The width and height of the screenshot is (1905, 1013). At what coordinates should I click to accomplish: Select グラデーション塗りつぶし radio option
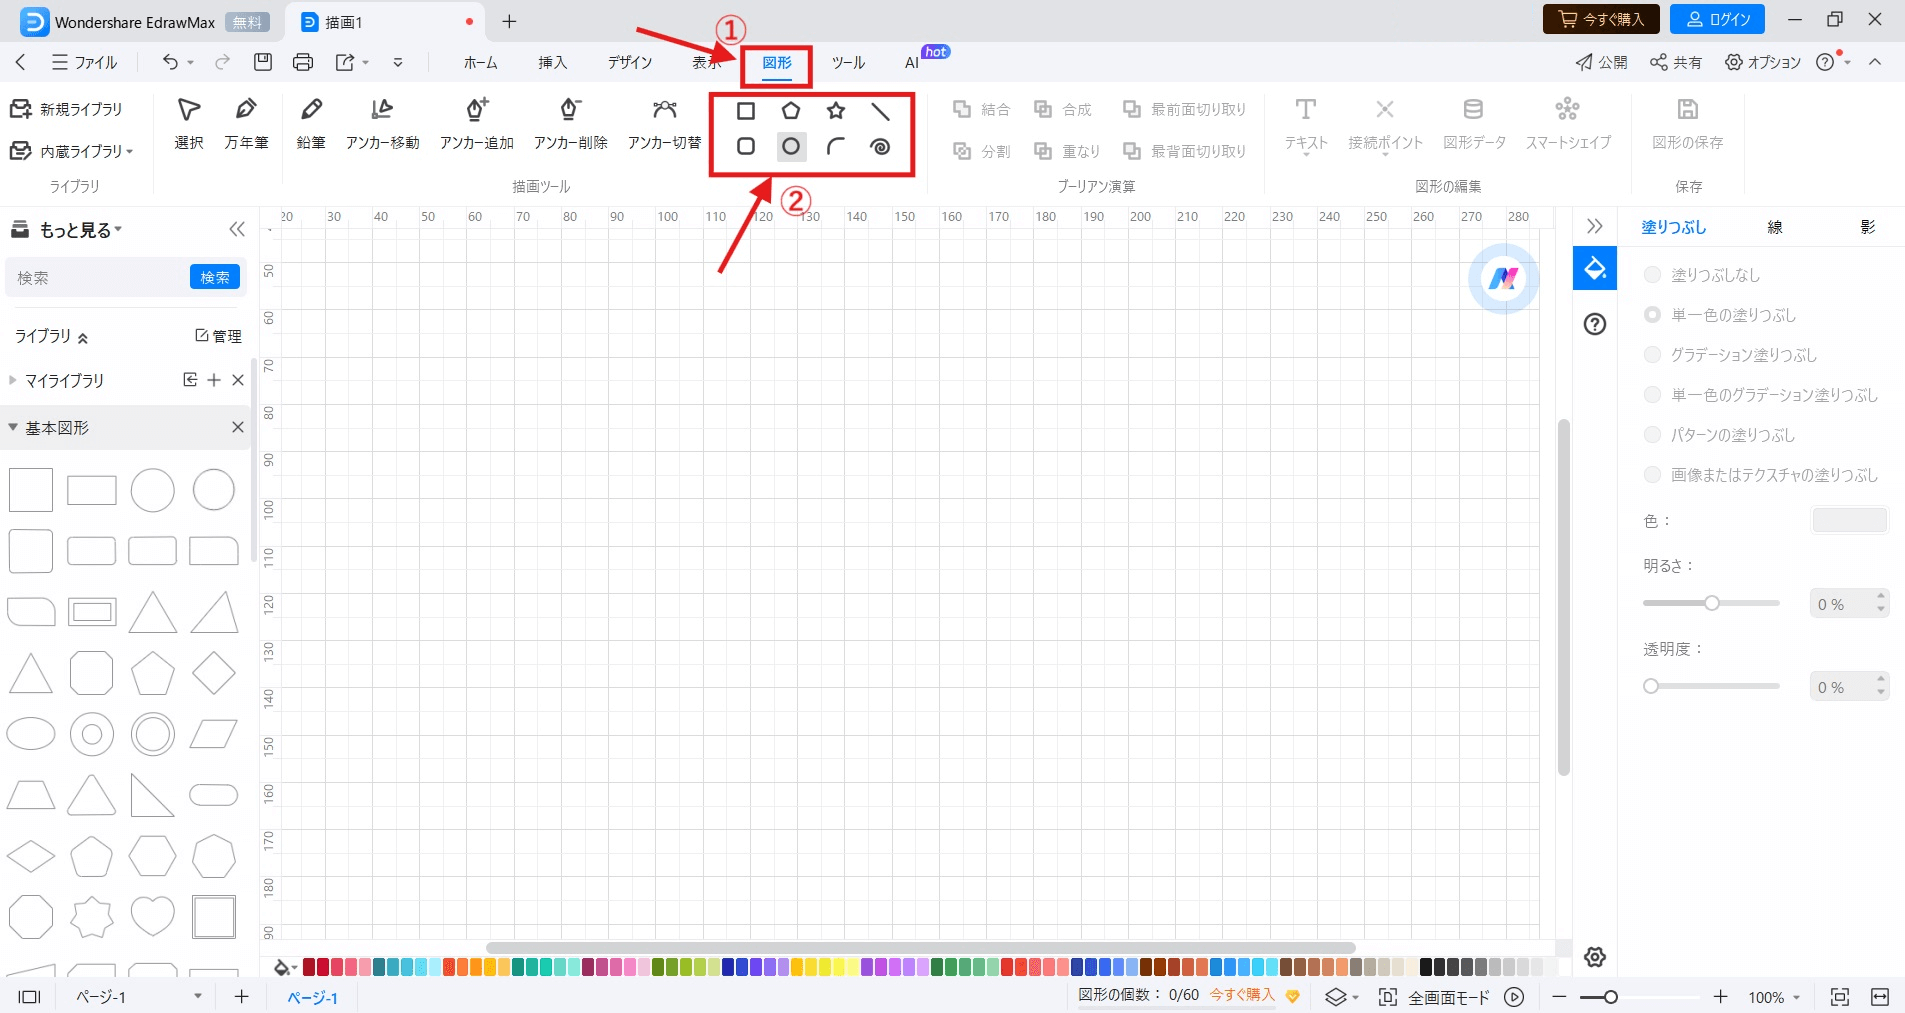1652,355
